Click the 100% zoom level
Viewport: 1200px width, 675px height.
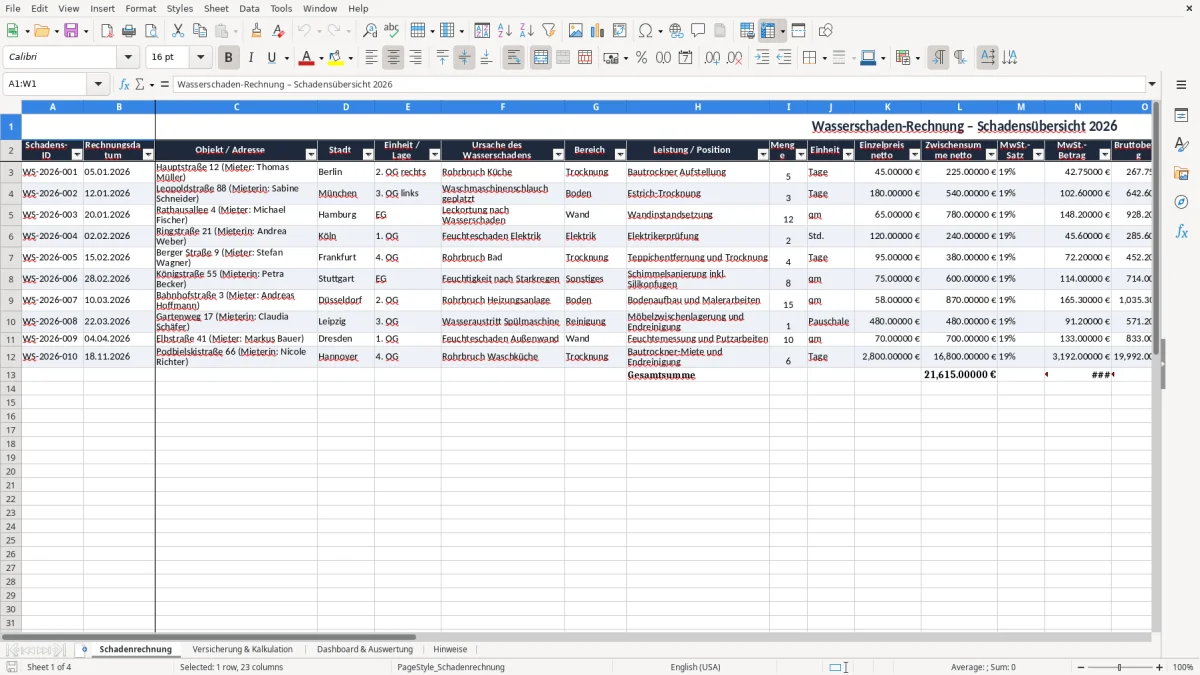pyautogui.click(x=1183, y=667)
